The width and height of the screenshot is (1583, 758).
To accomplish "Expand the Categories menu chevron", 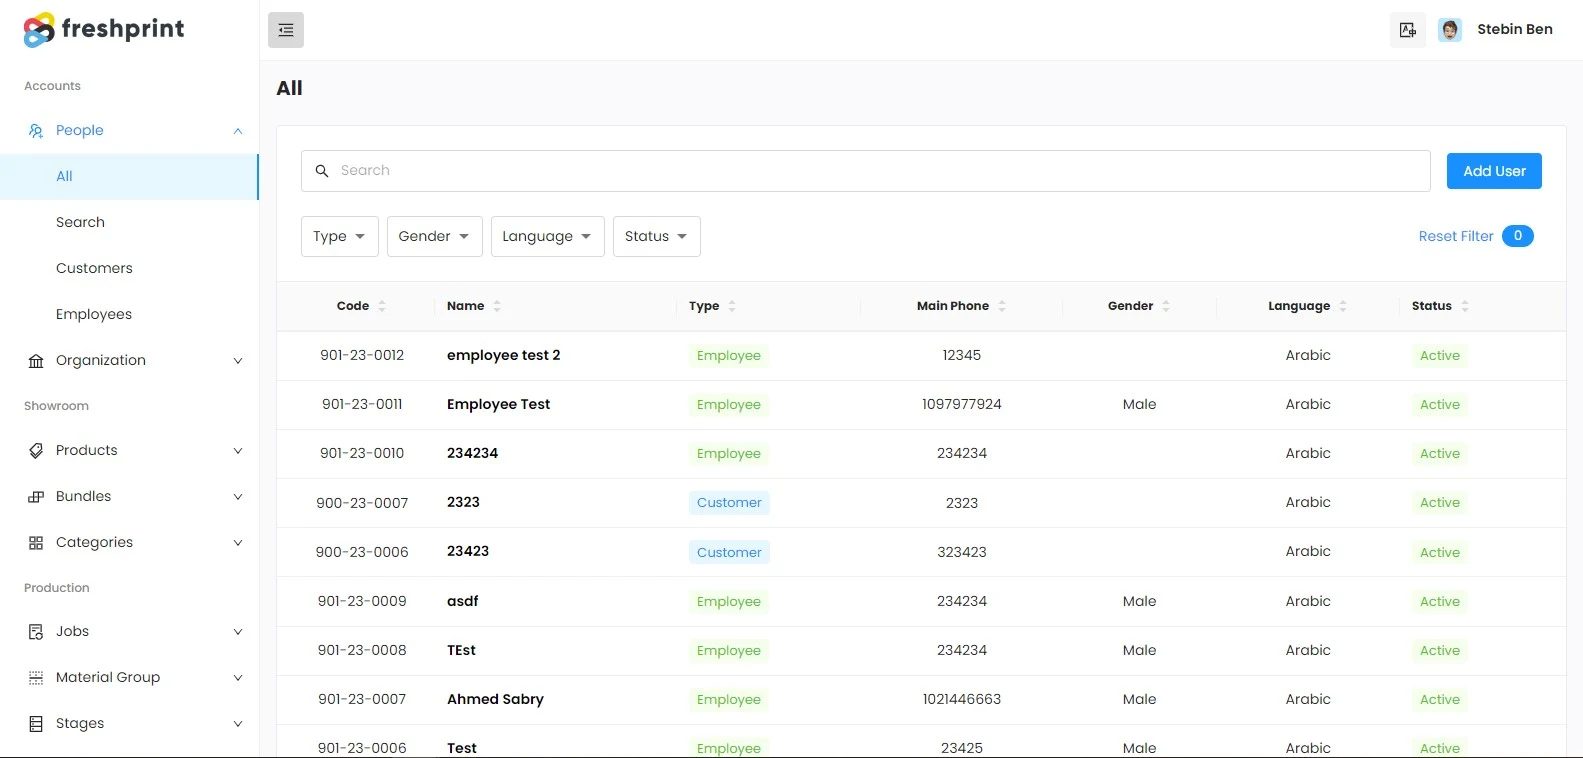I will [x=238, y=543].
